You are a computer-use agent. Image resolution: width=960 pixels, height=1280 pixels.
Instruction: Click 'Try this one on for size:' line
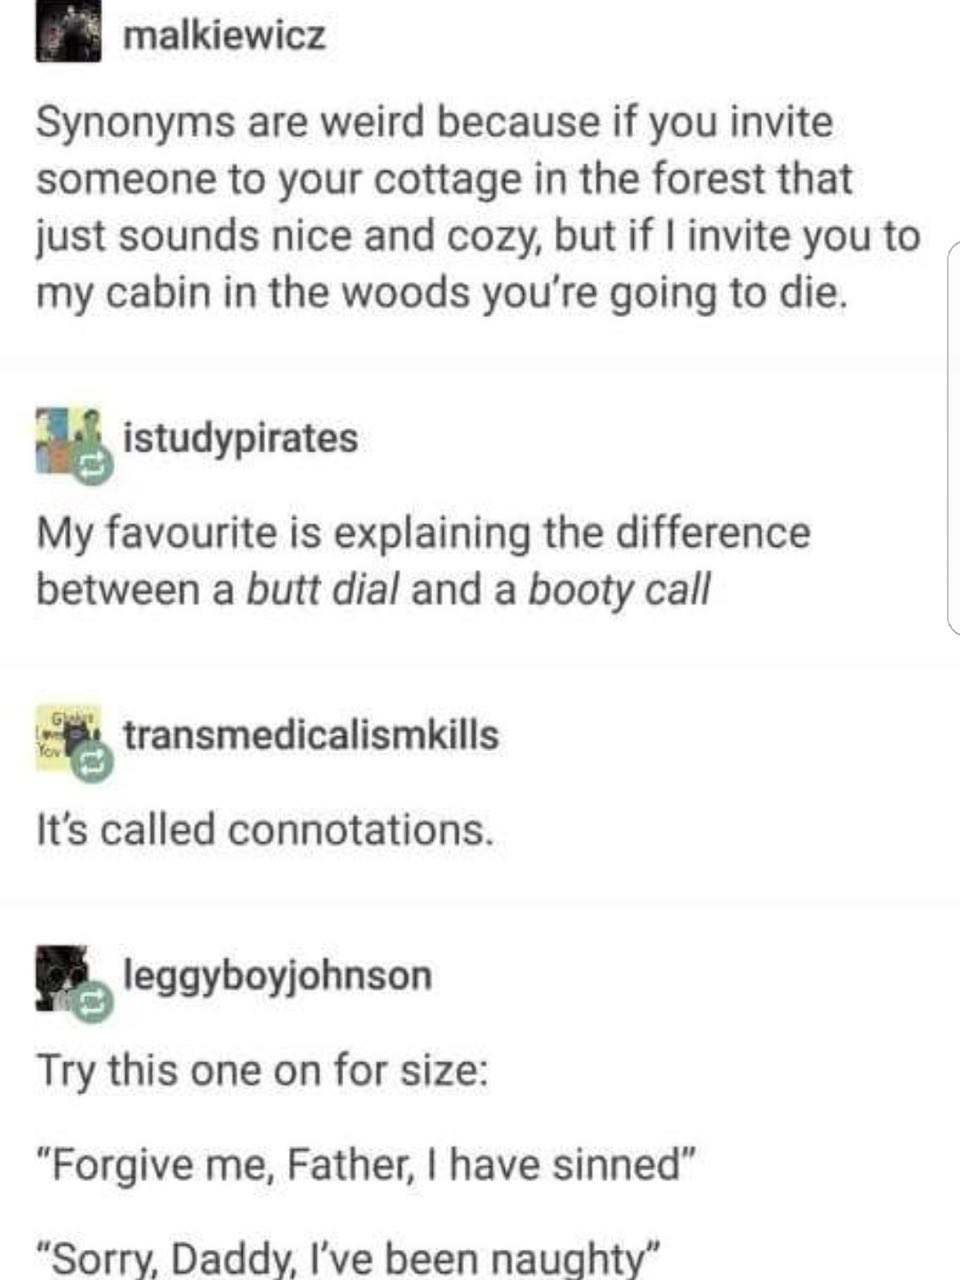263,1070
